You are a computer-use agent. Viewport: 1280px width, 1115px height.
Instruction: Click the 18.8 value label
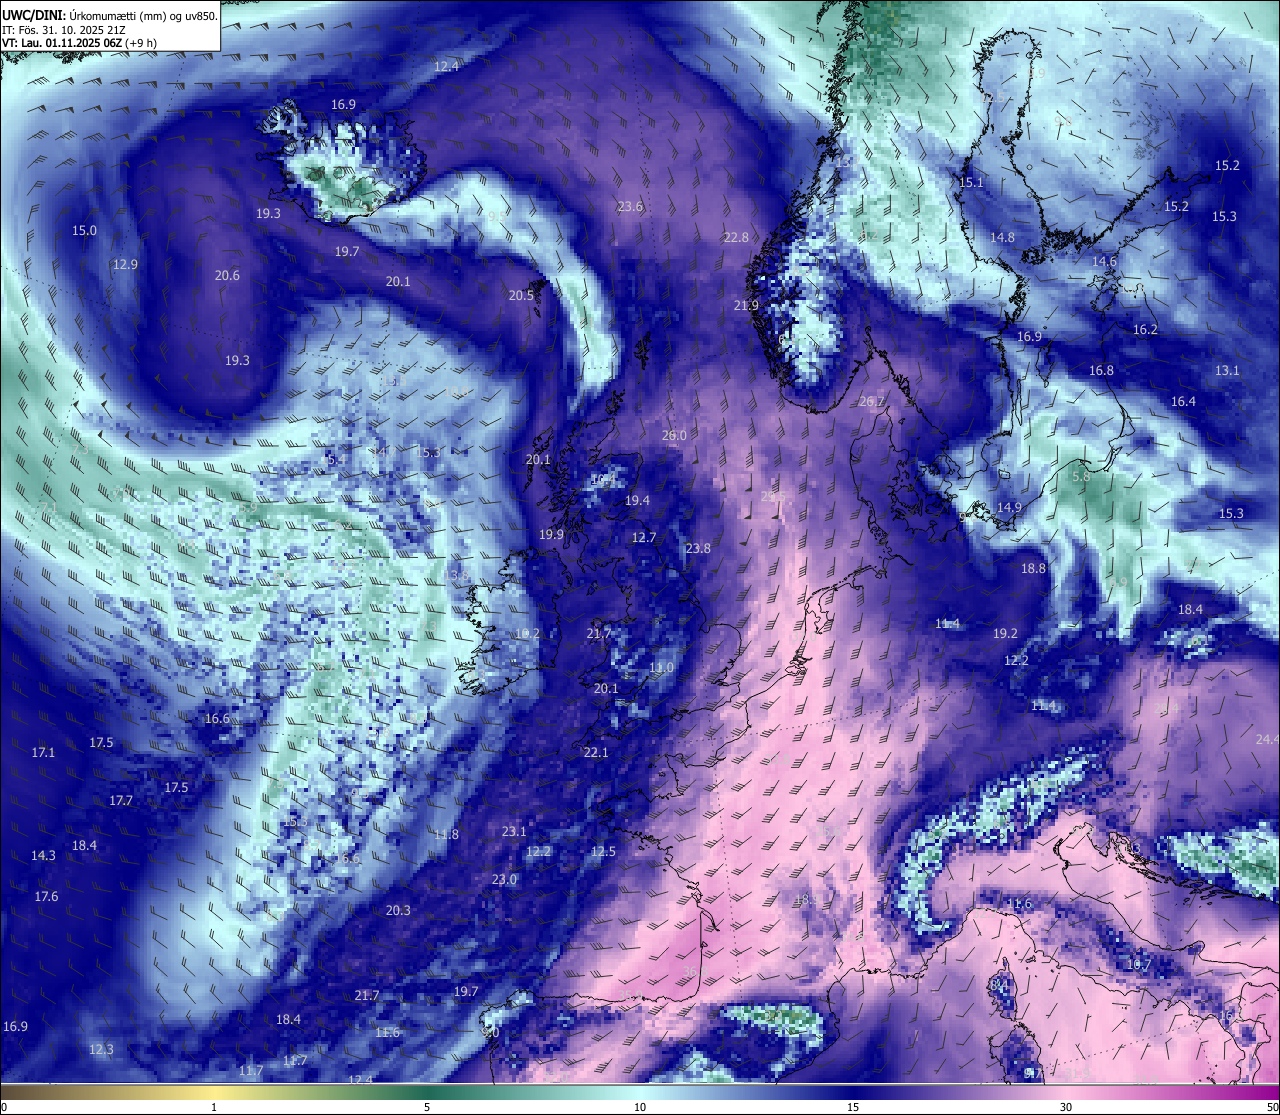coord(1033,569)
